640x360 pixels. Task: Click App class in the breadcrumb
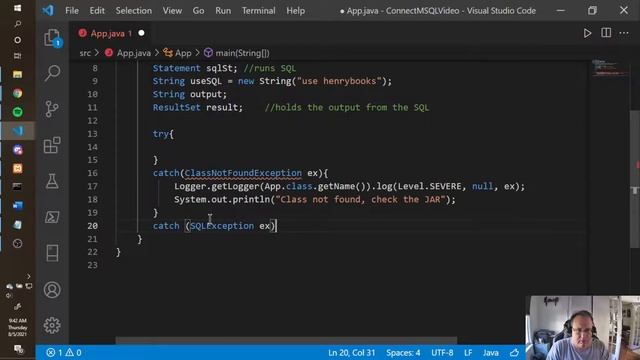tap(183, 53)
